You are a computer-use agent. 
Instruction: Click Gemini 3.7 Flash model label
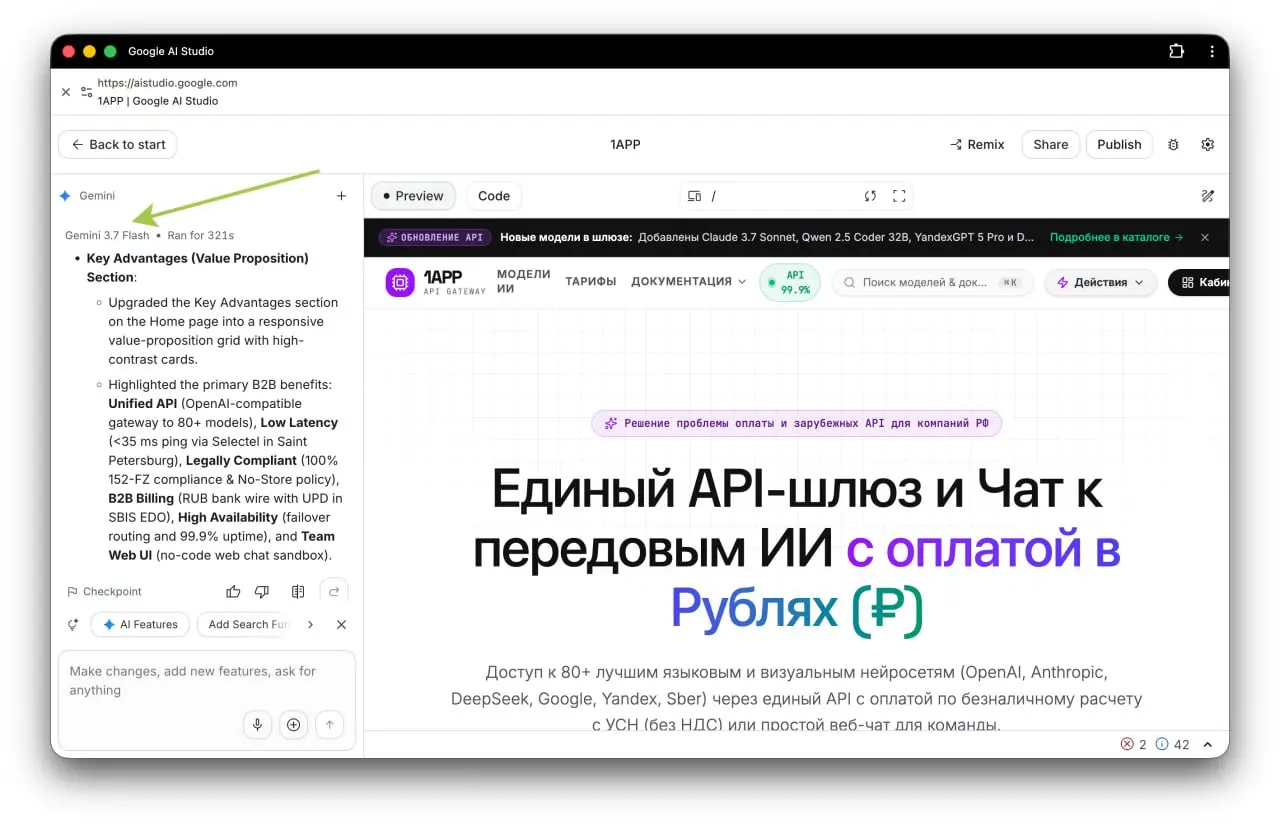coord(107,235)
